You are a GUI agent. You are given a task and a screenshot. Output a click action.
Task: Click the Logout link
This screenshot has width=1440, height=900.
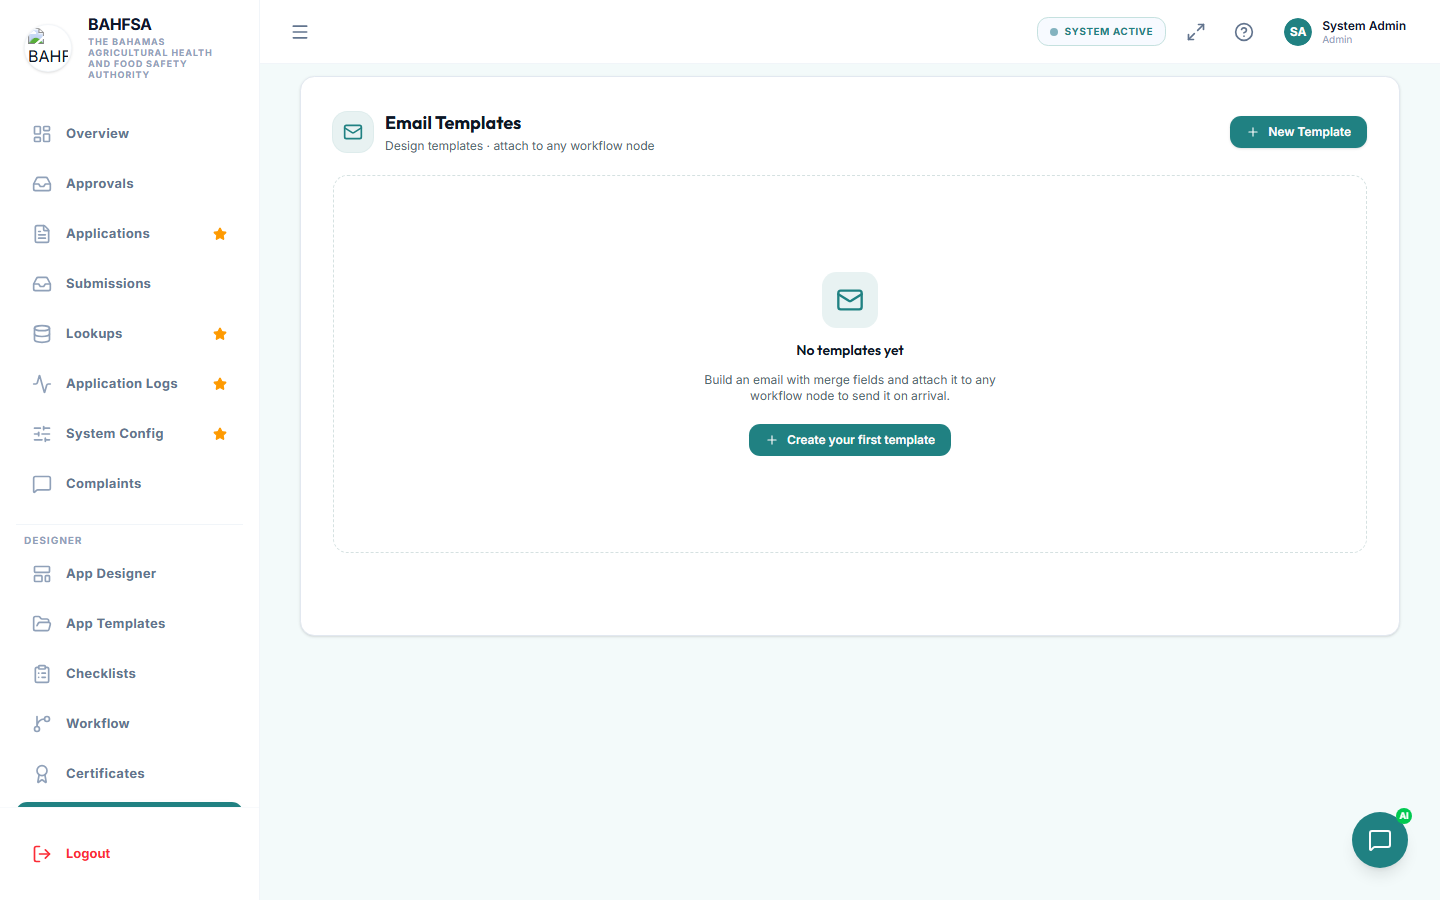point(88,854)
